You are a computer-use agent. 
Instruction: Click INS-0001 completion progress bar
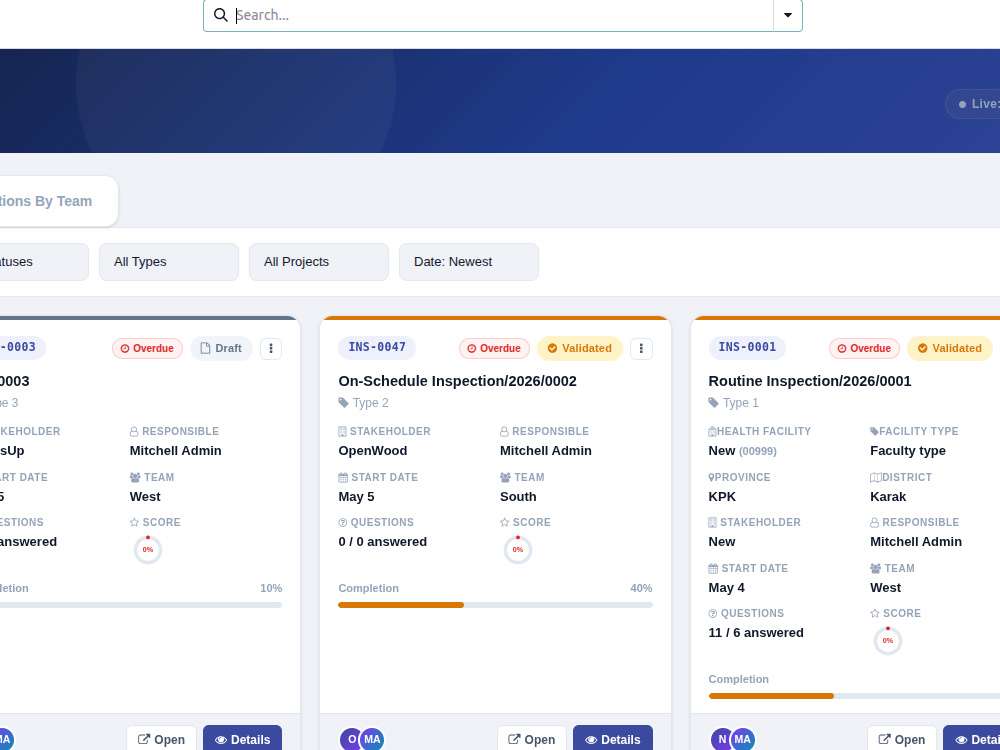point(854,696)
